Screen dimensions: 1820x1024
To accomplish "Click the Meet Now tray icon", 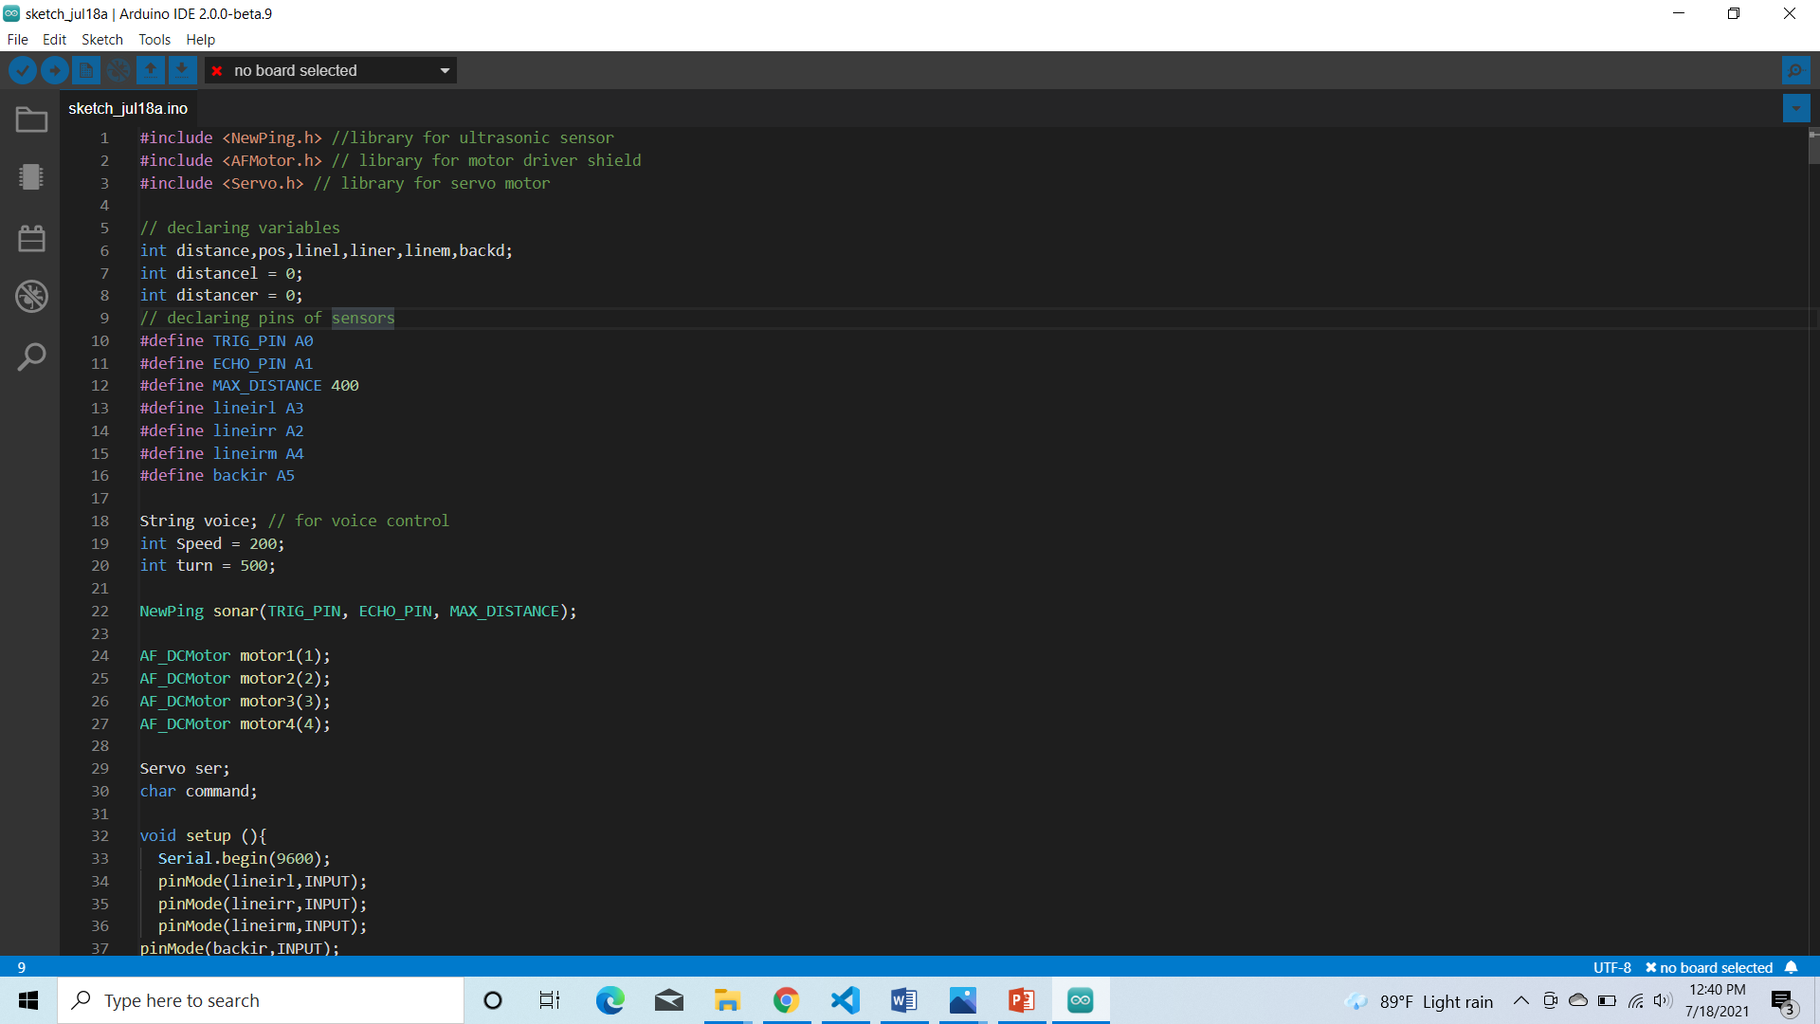I will pos(1550,1001).
